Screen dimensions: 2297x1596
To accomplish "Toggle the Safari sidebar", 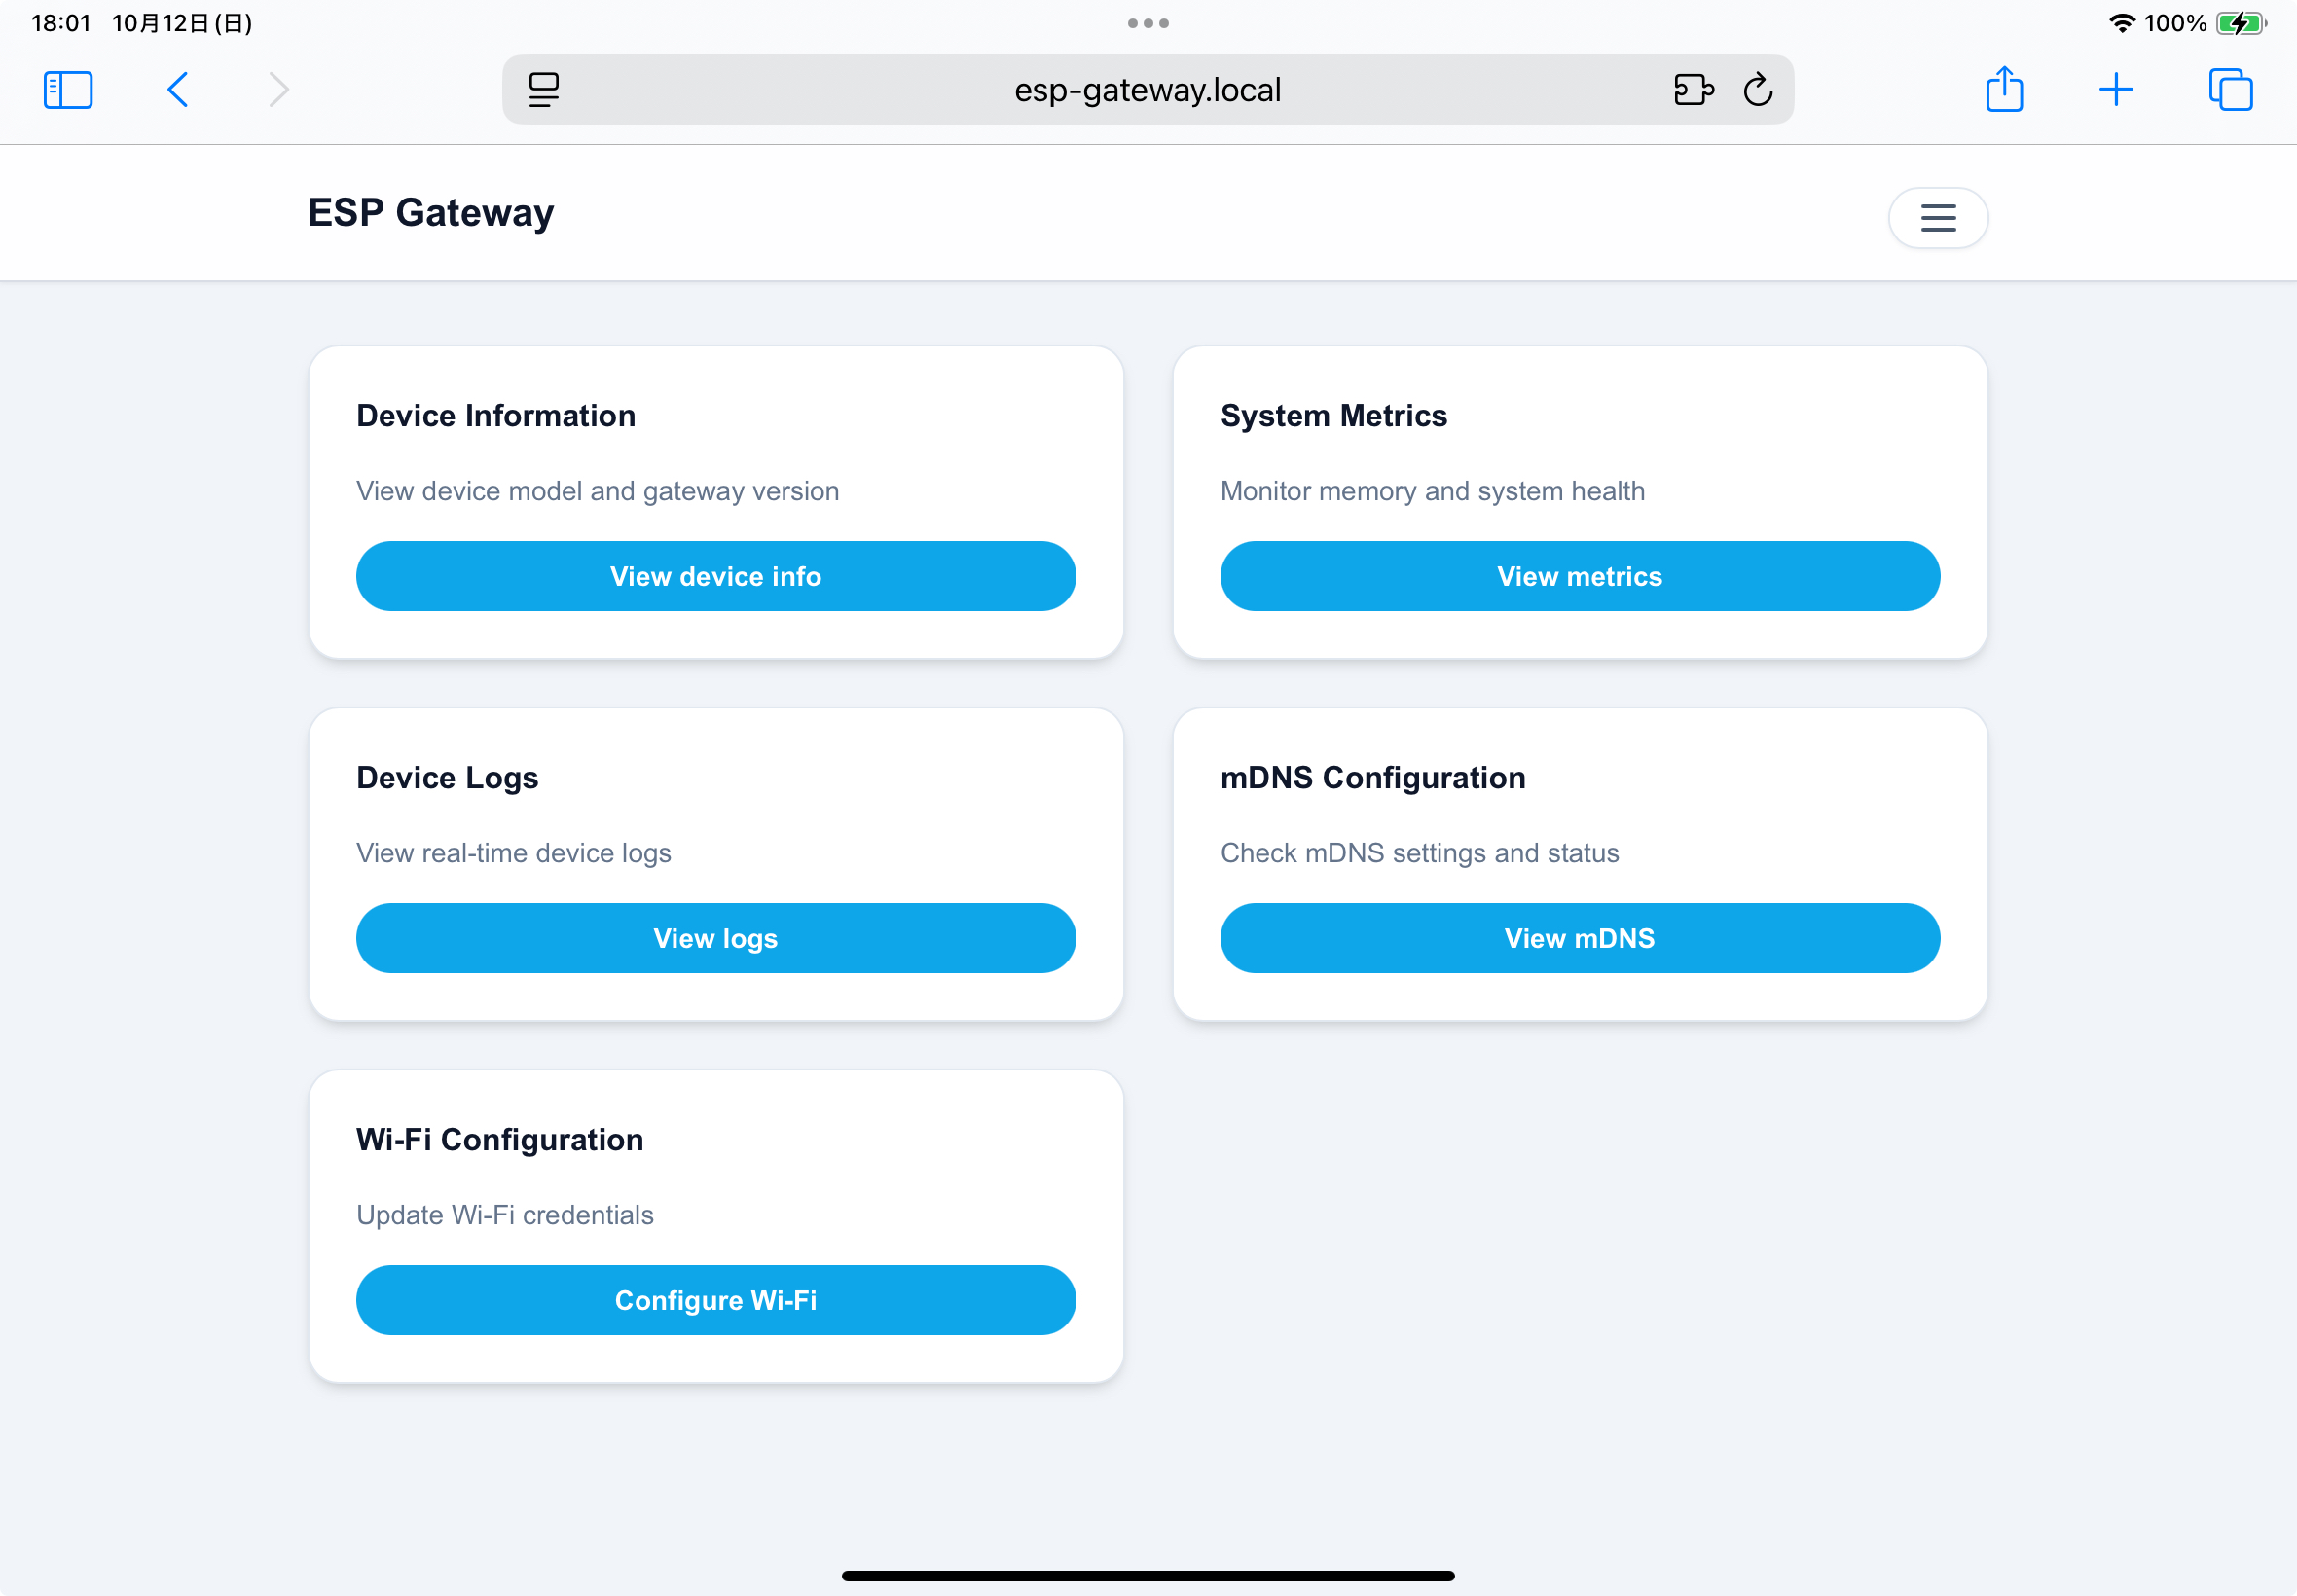I will pos(67,89).
